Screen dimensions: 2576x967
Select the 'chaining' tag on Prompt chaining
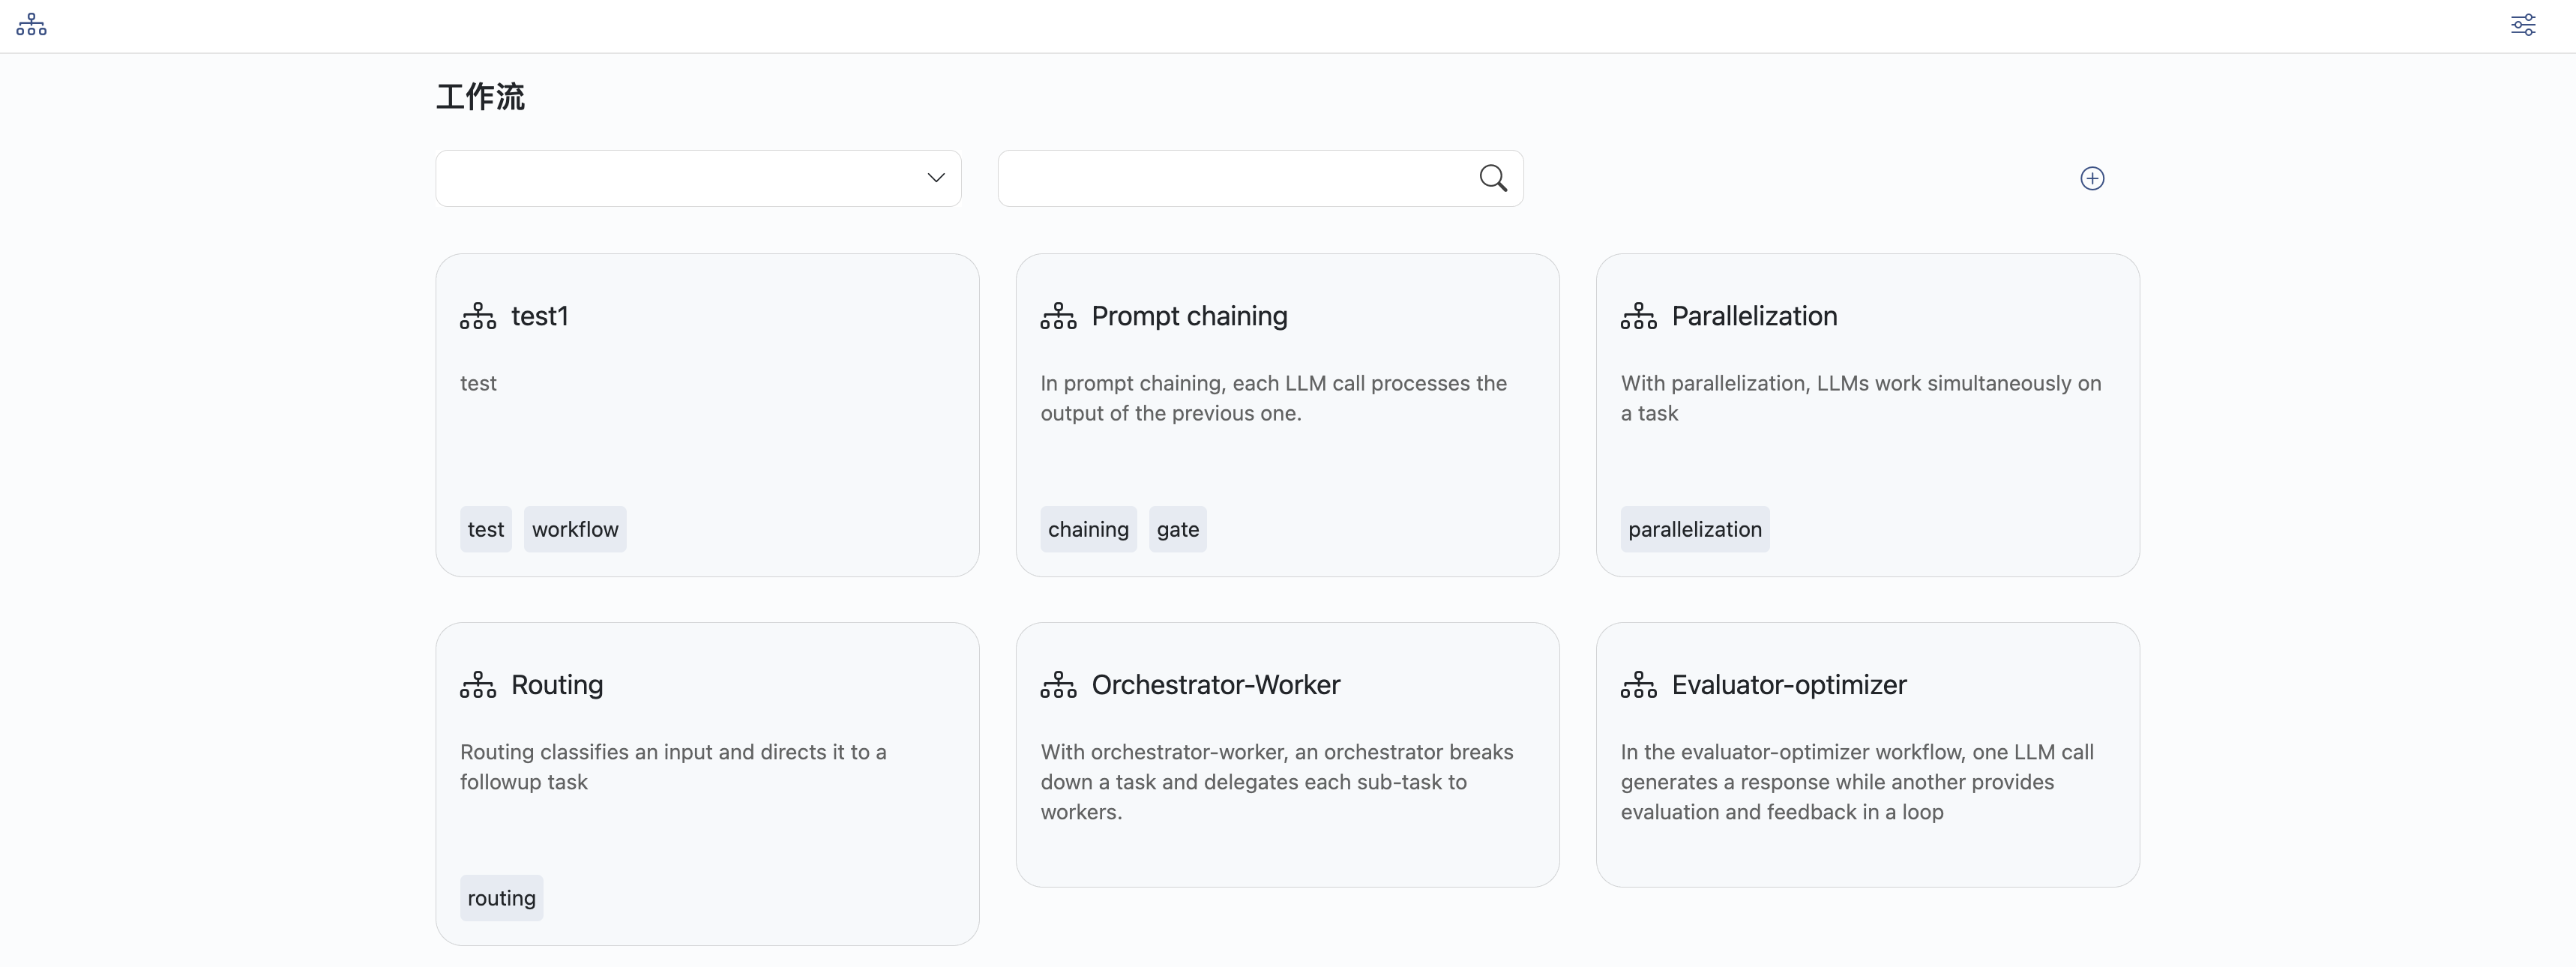[1088, 529]
